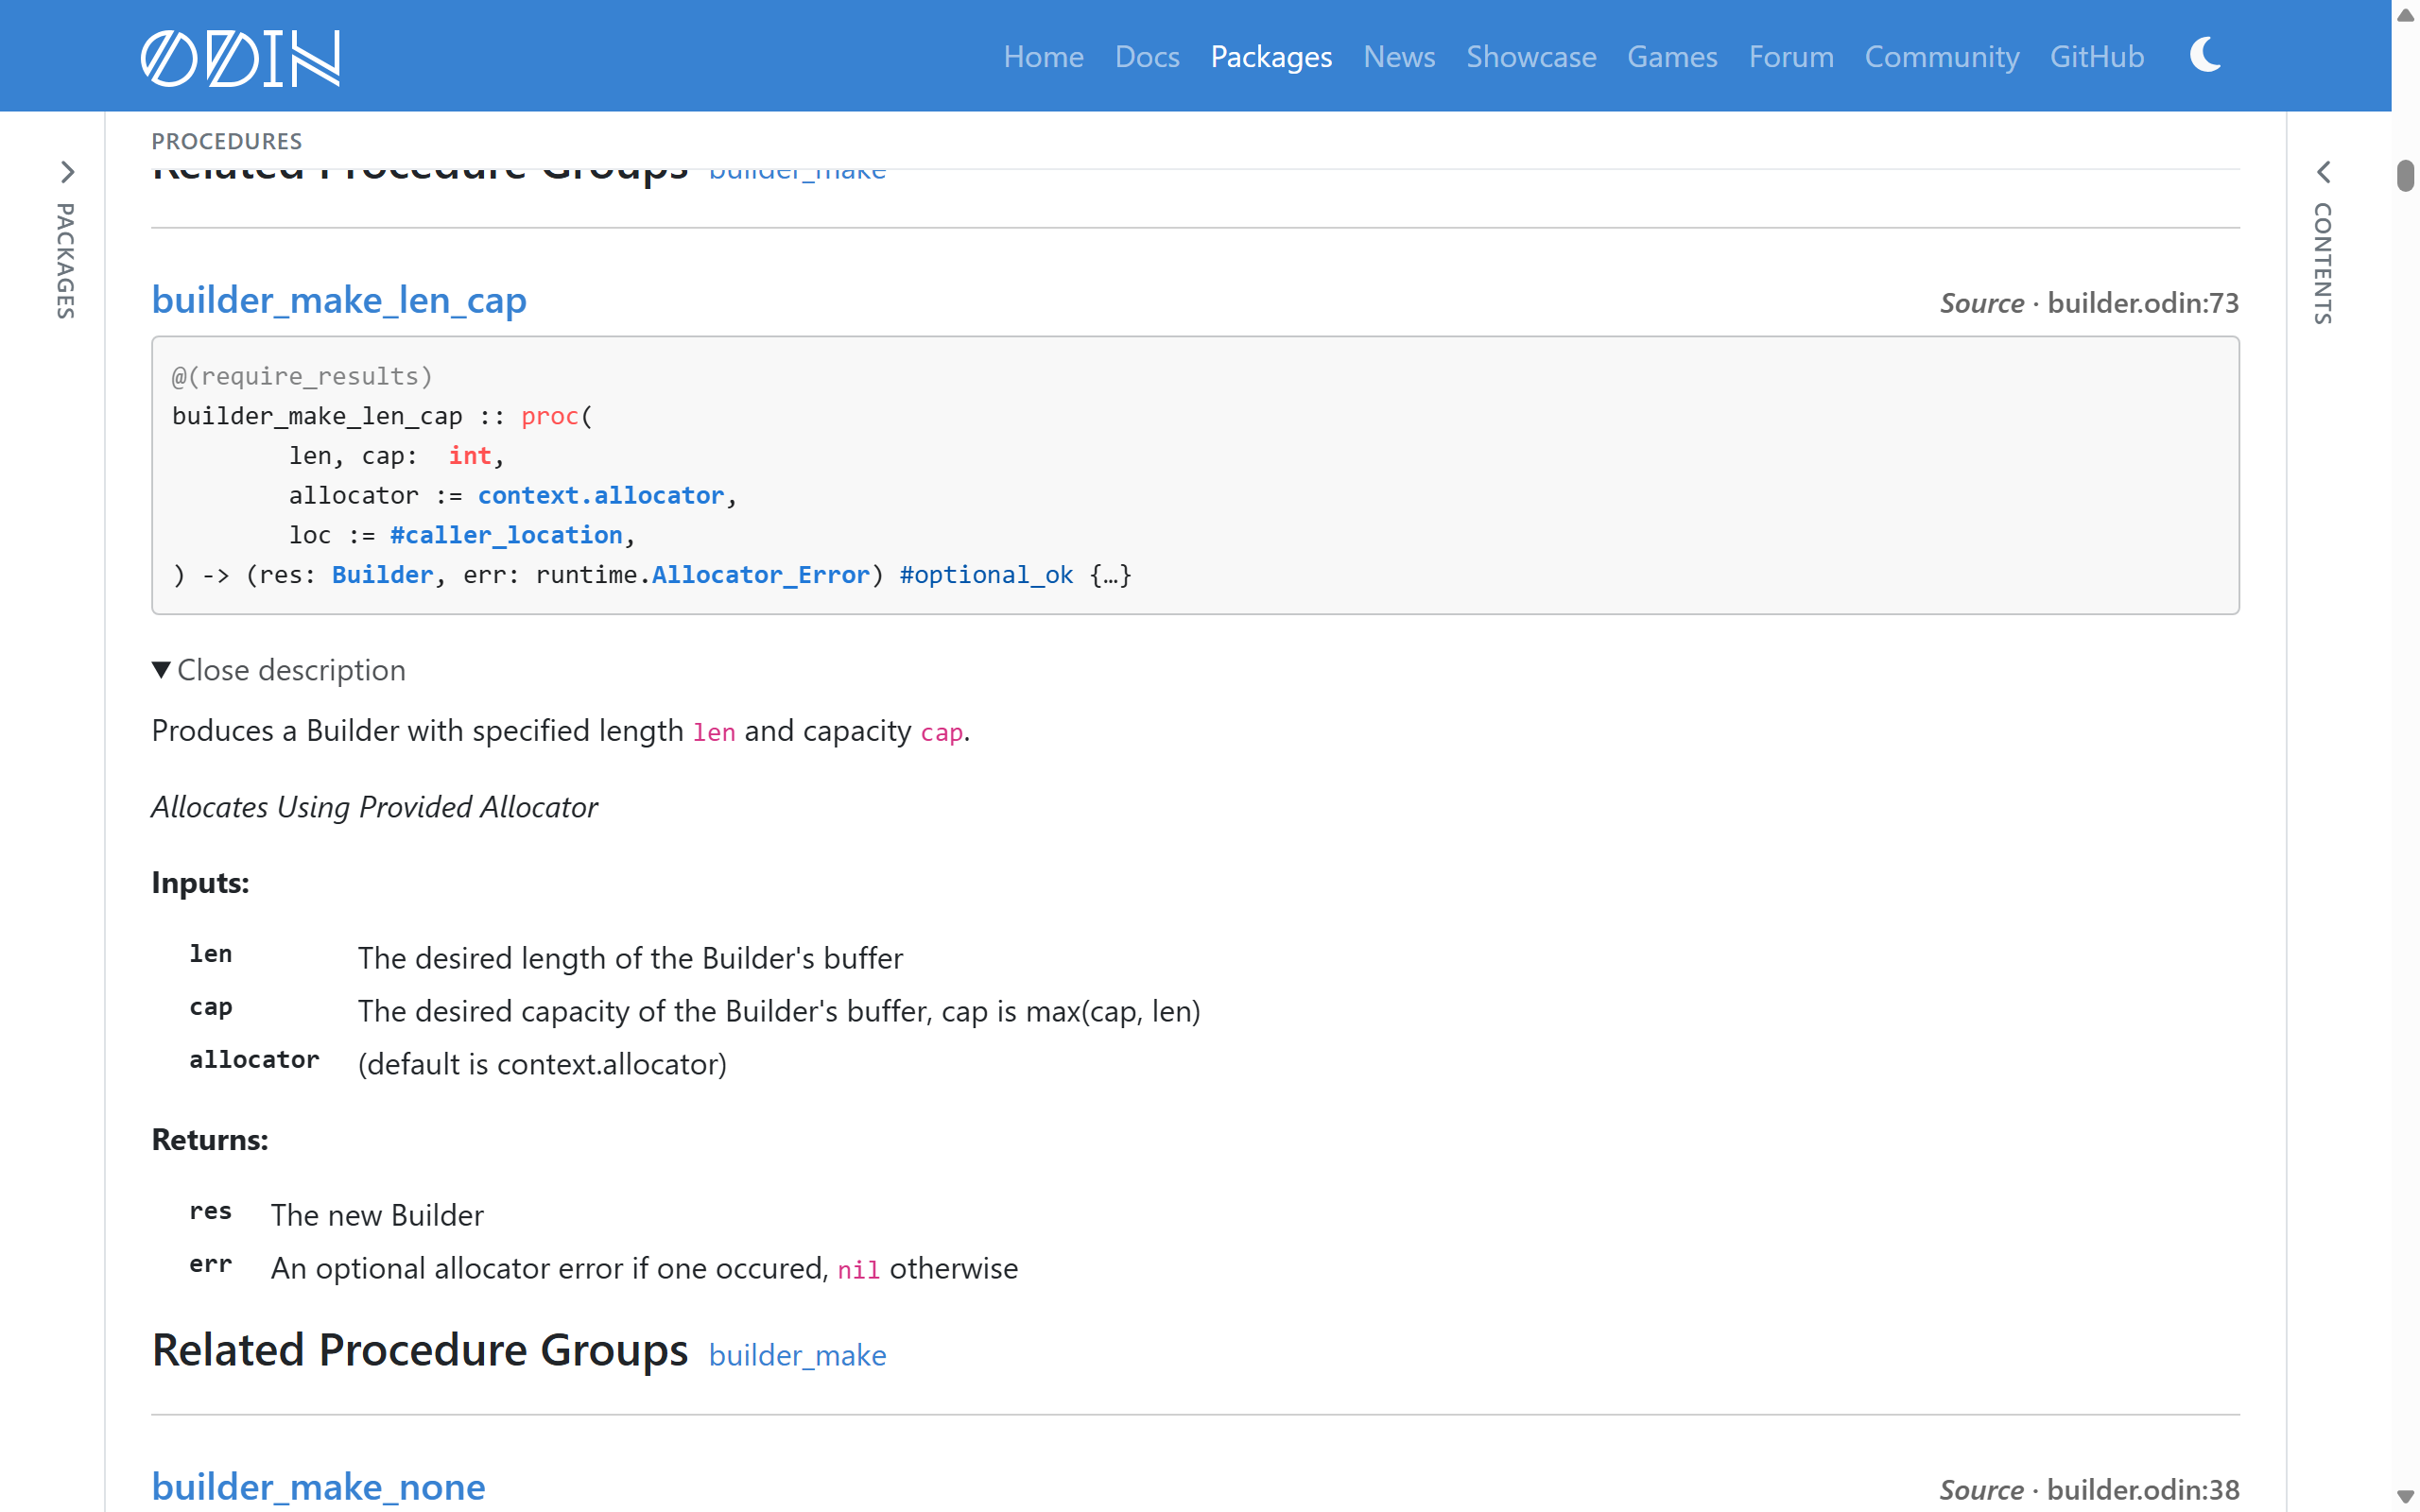Image resolution: width=2420 pixels, height=1512 pixels.
Task: Go to the Forum page
Action: (x=1791, y=57)
